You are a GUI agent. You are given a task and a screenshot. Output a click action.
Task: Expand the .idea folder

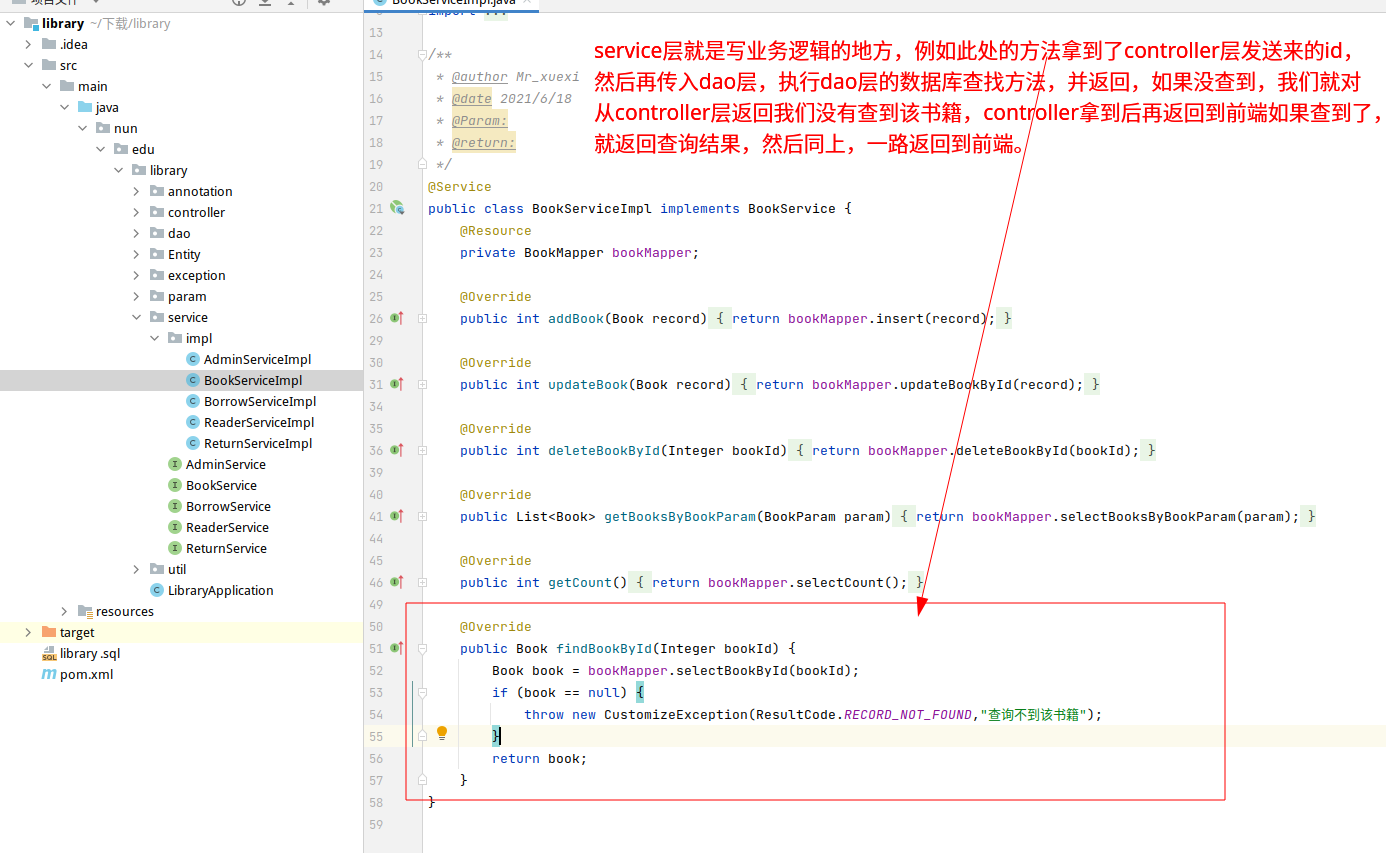pos(28,44)
